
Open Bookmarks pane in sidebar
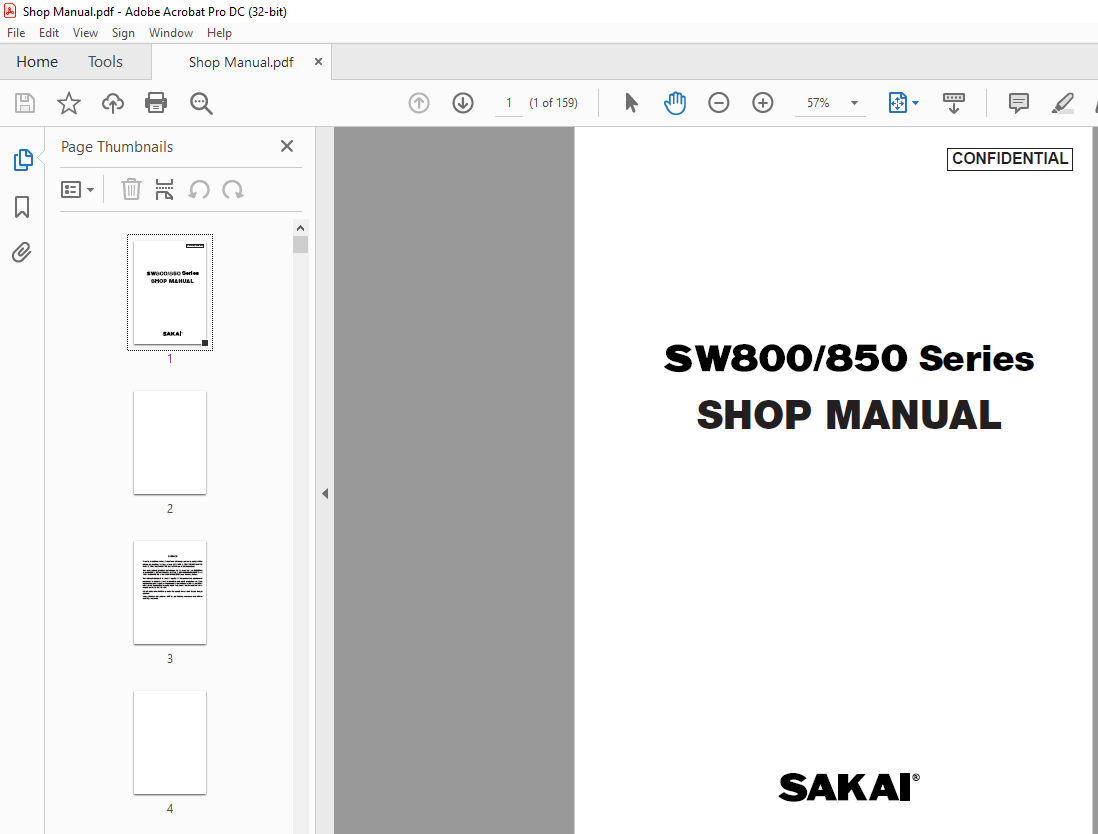point(22,207)
